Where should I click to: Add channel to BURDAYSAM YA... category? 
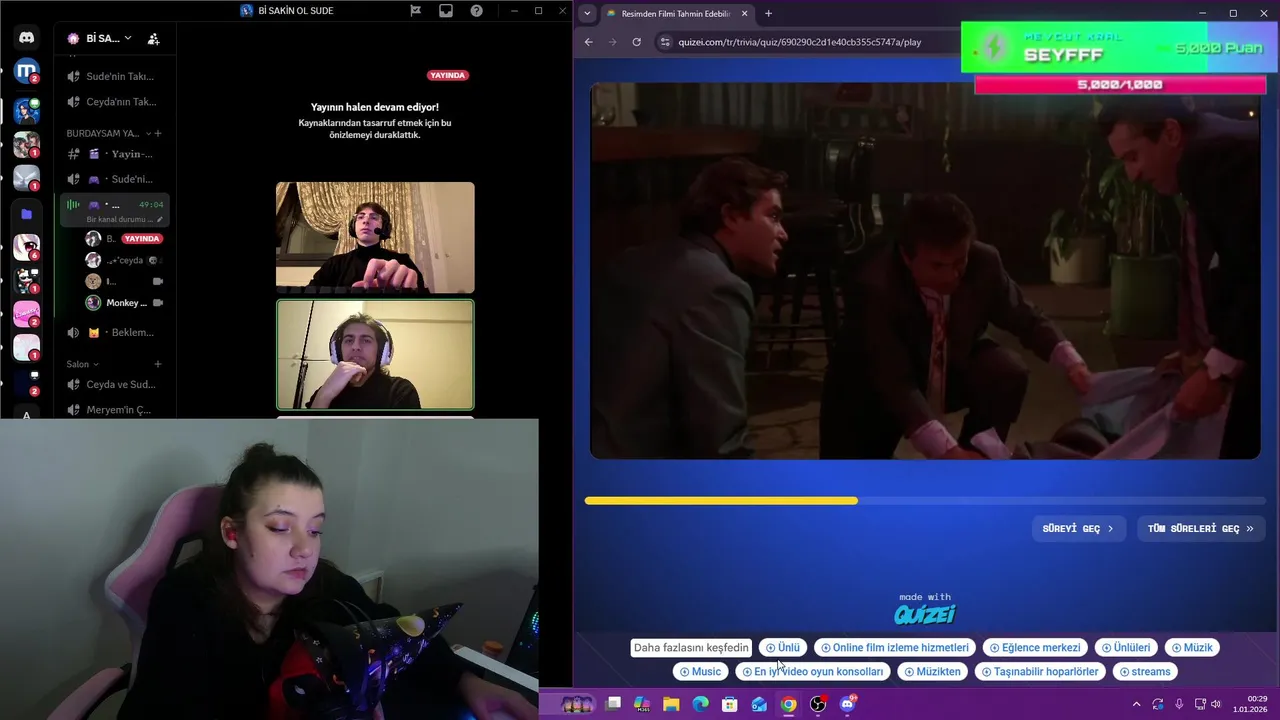pos(158,133)
